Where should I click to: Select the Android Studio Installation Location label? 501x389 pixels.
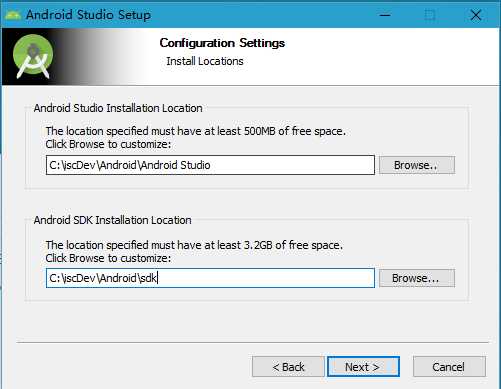(x=118, y=108)
